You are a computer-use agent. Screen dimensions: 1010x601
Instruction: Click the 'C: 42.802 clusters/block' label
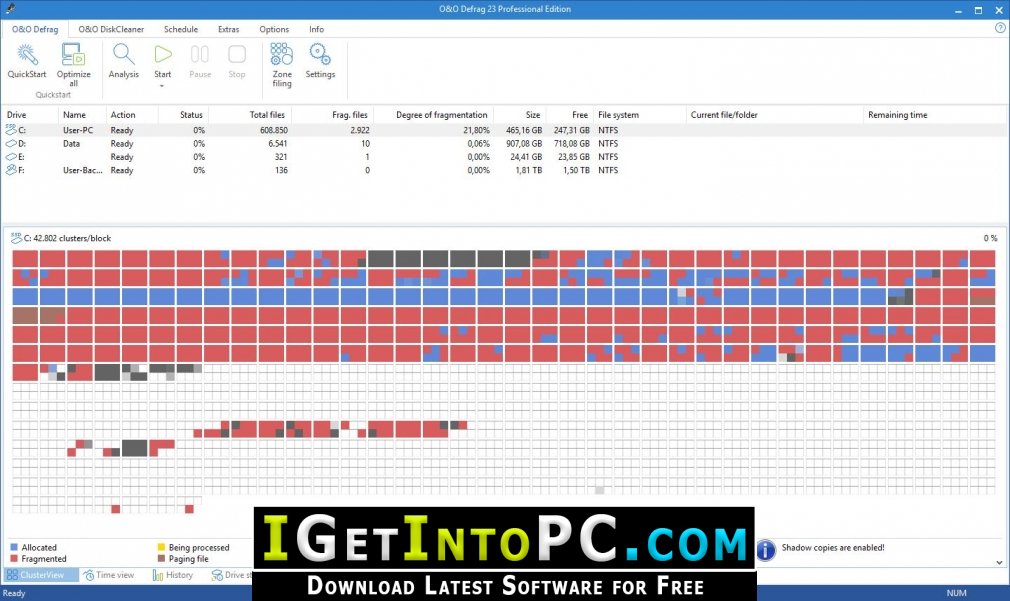tap(67, 238)
